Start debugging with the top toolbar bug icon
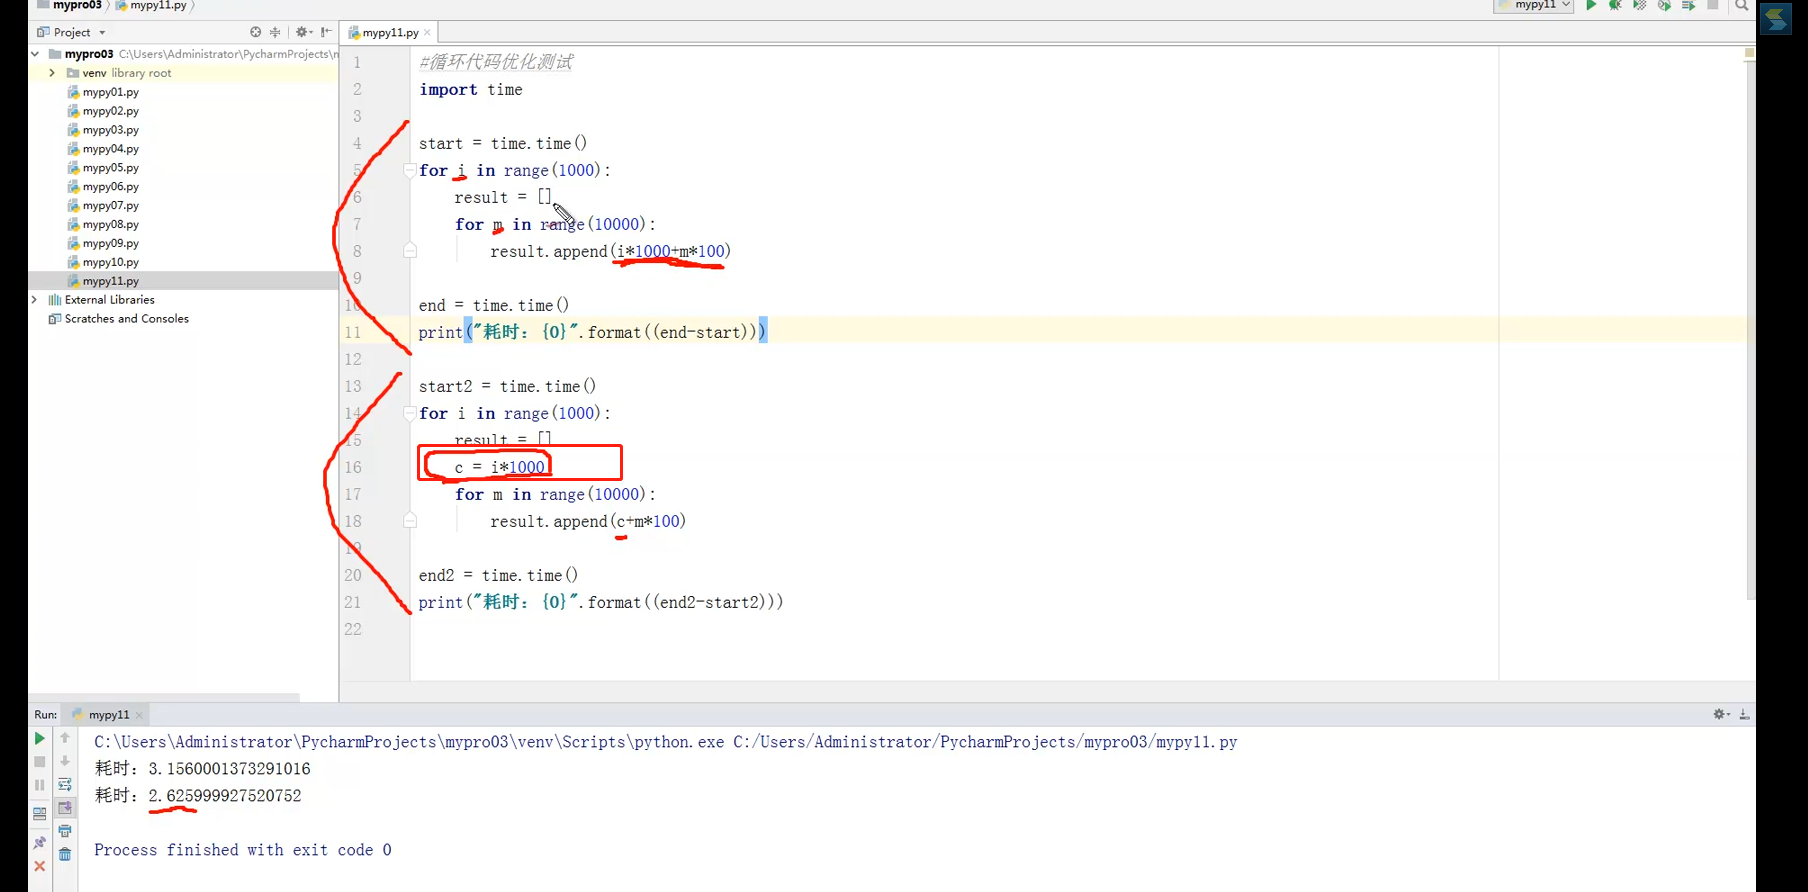The width and height of the screenshot is (1808, 892). coord(1615,5)
